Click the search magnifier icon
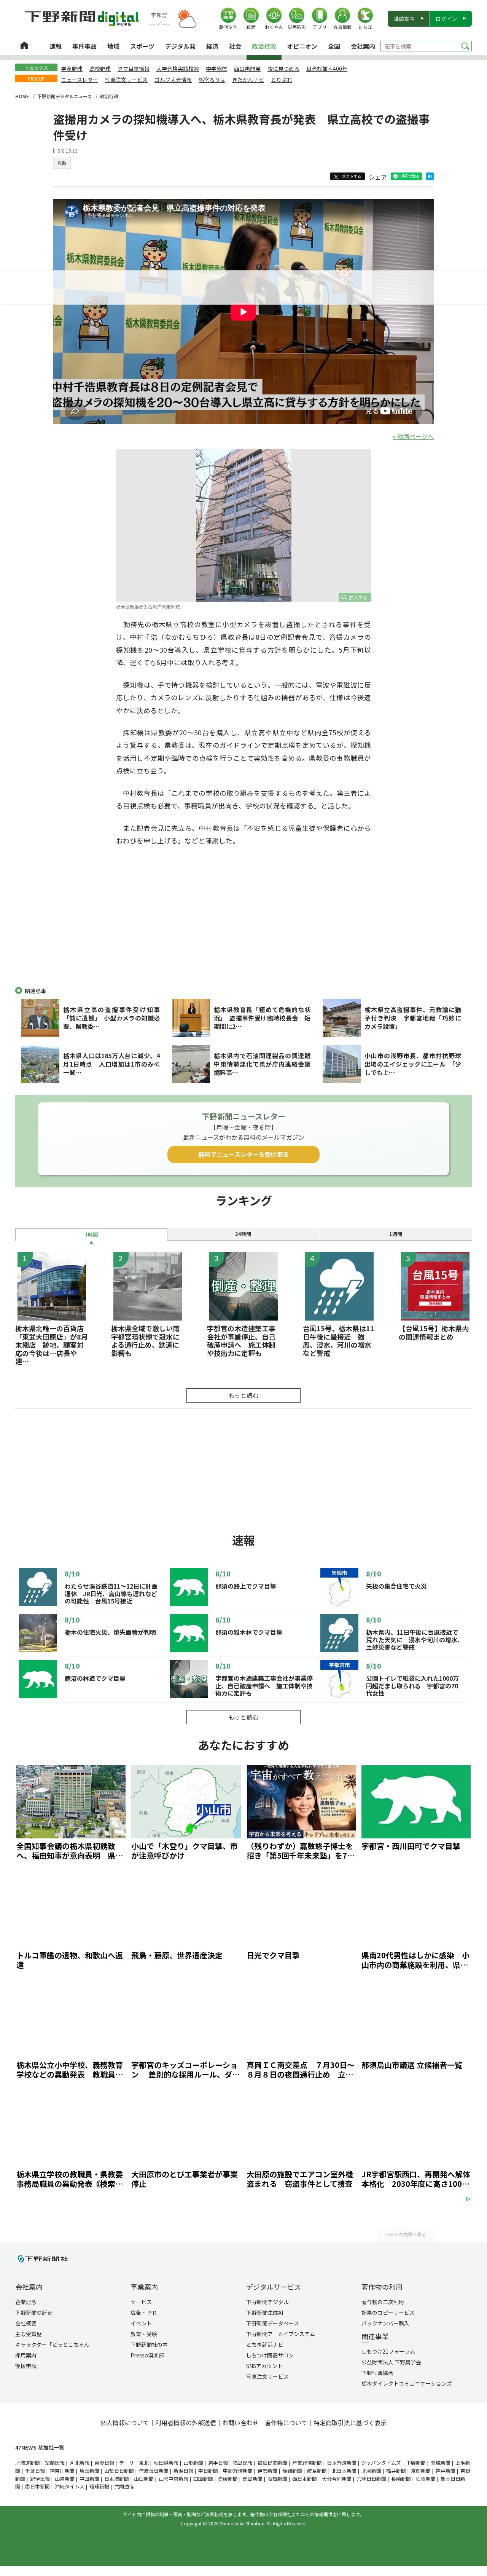This screenshot has width=487, height=2576. click(465, 46)
